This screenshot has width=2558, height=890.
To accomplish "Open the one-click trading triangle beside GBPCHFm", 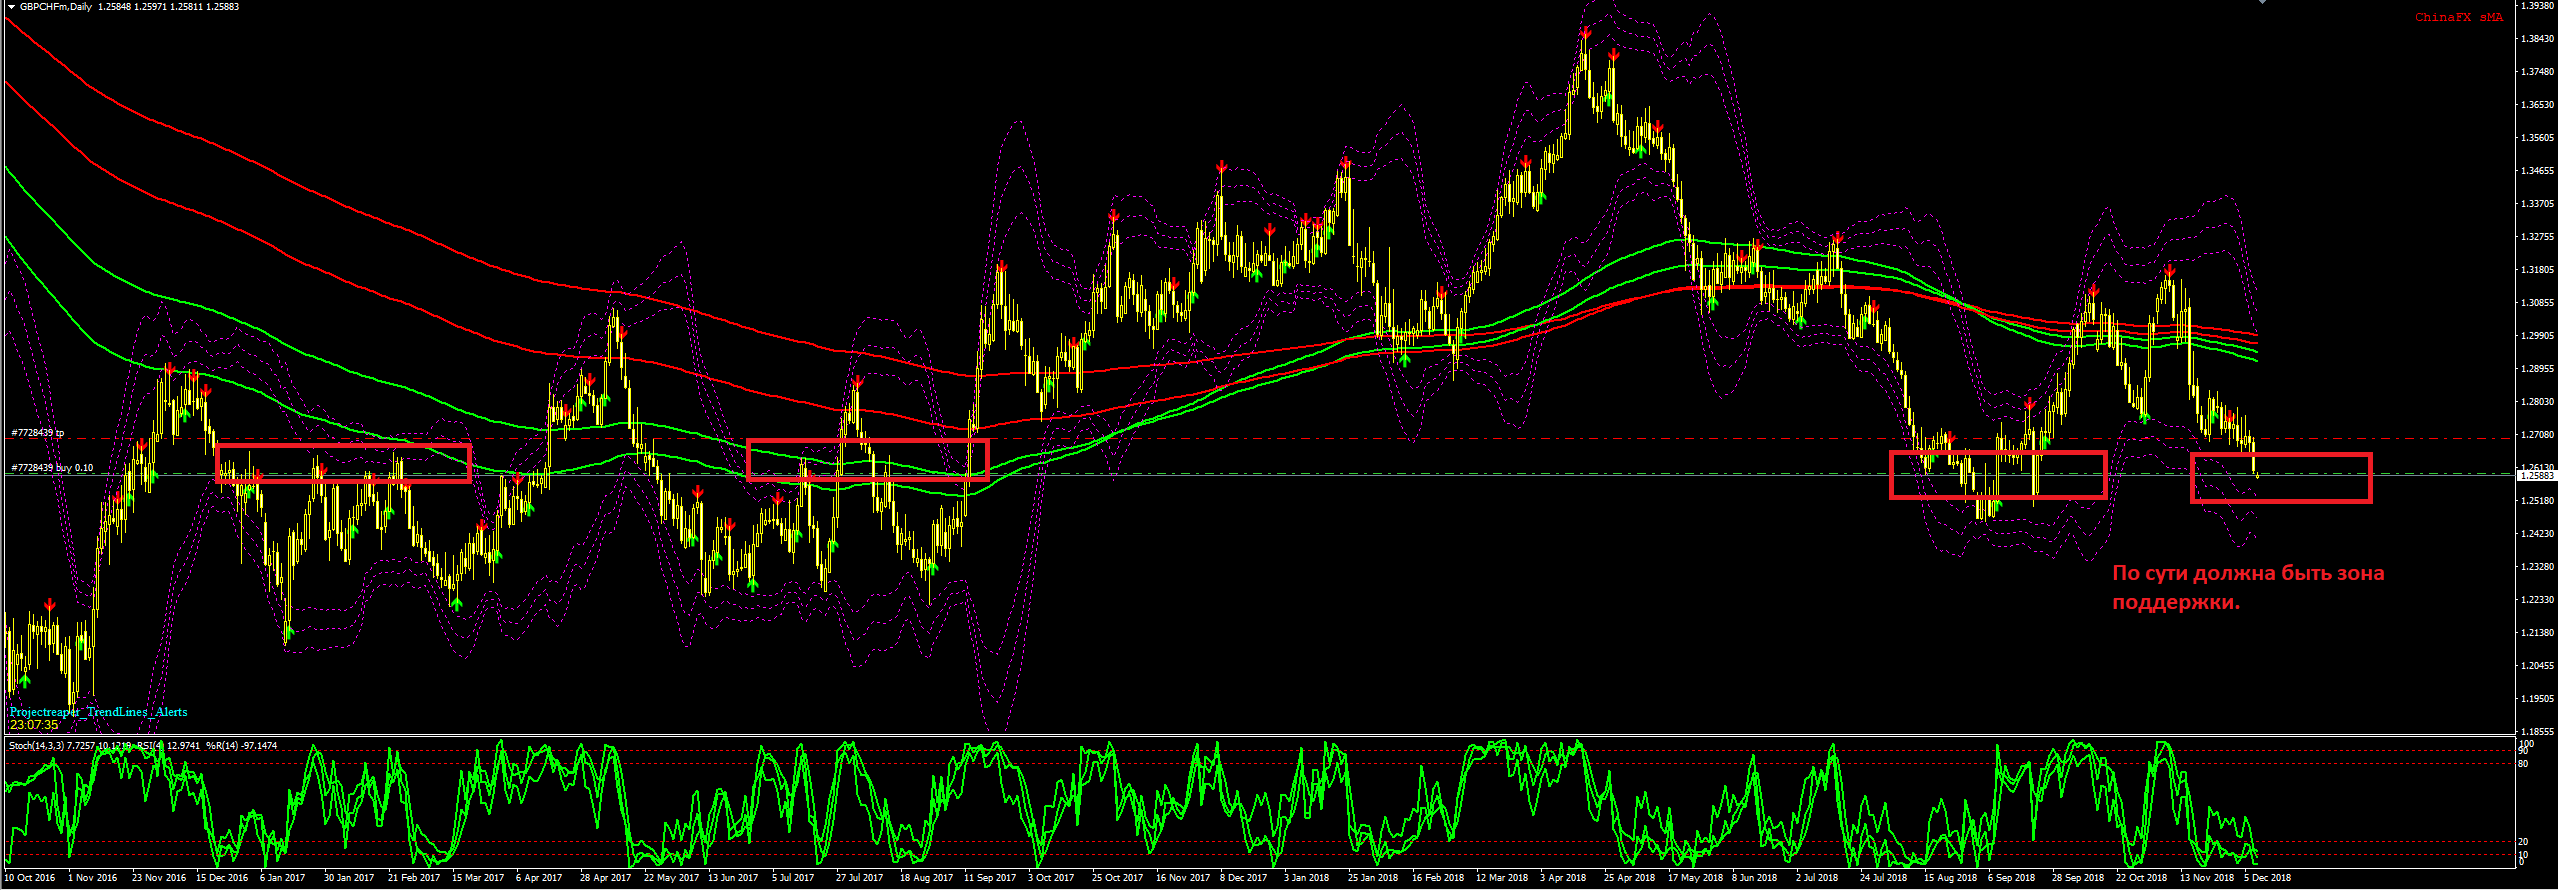I will point(9,6).
